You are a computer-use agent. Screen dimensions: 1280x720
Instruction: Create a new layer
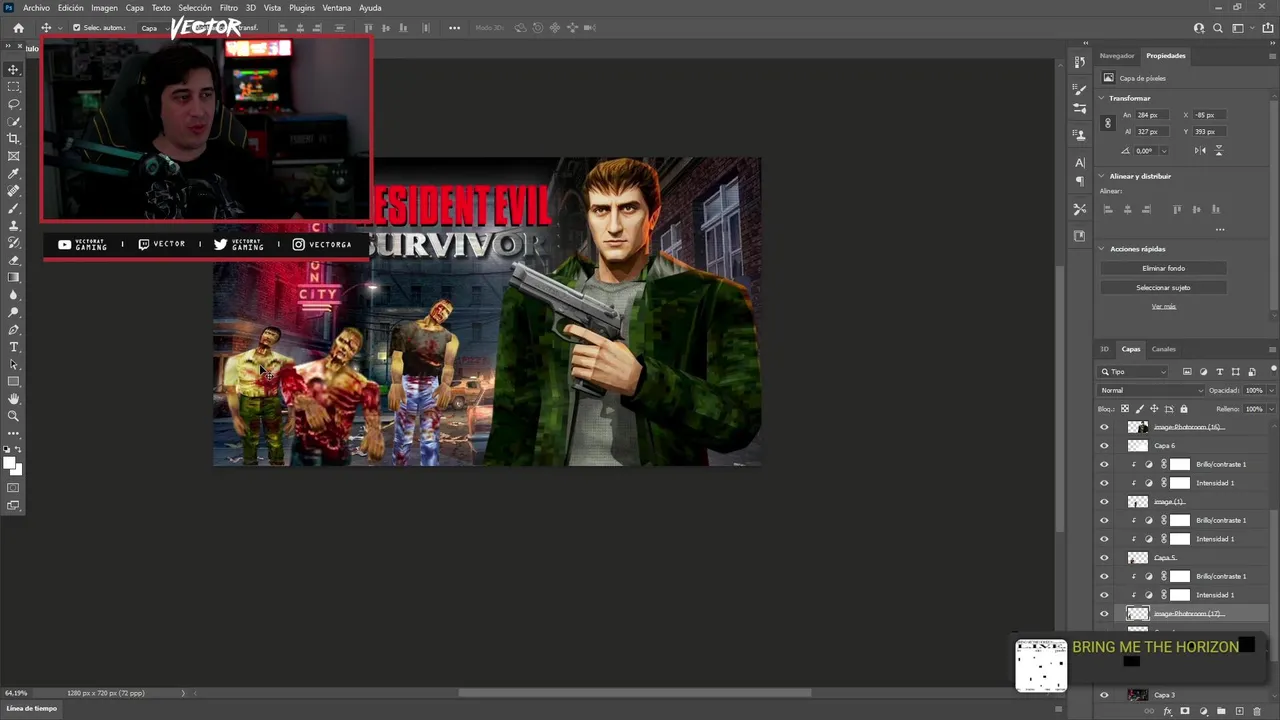[1239, 711]
